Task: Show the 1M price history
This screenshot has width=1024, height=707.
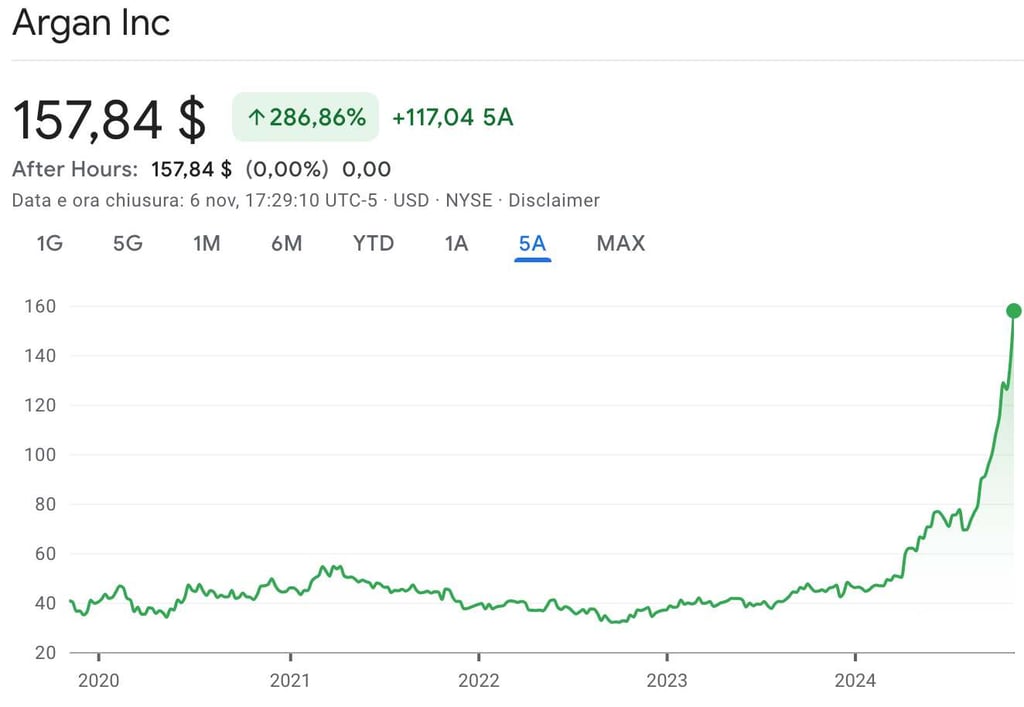Action: point(206,243)
